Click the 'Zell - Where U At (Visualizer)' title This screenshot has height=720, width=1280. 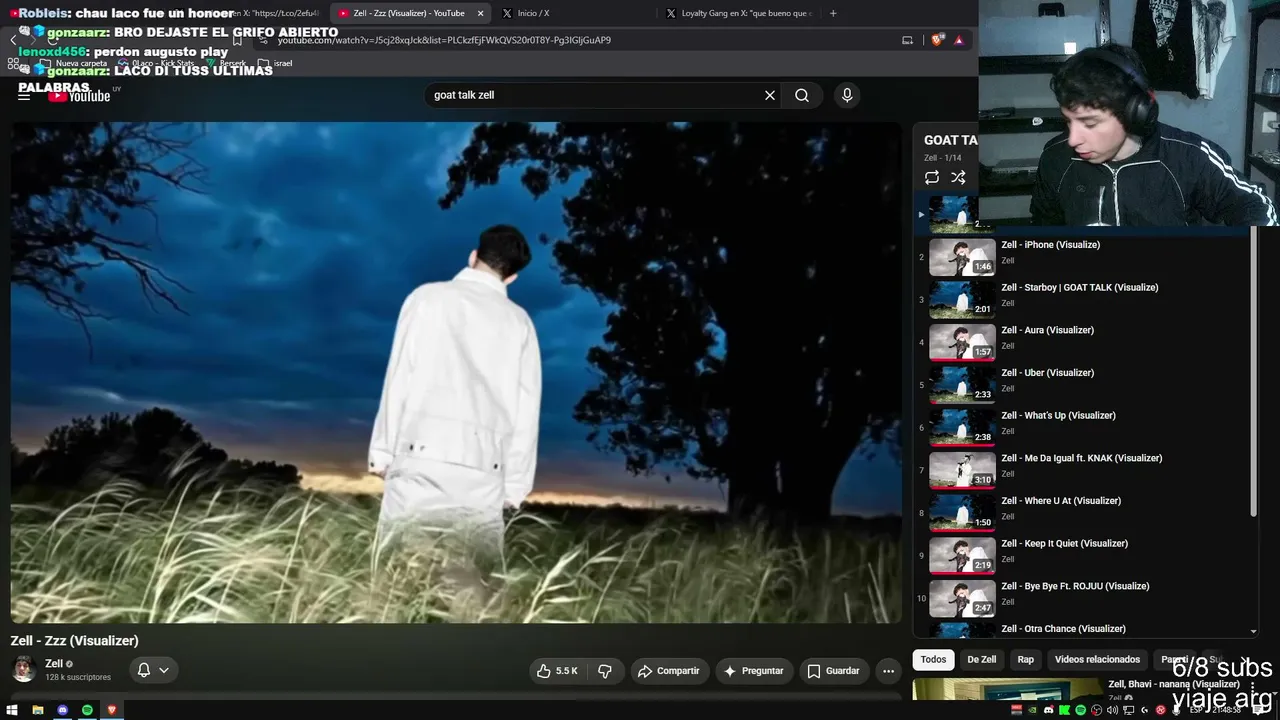(1061, 501)
